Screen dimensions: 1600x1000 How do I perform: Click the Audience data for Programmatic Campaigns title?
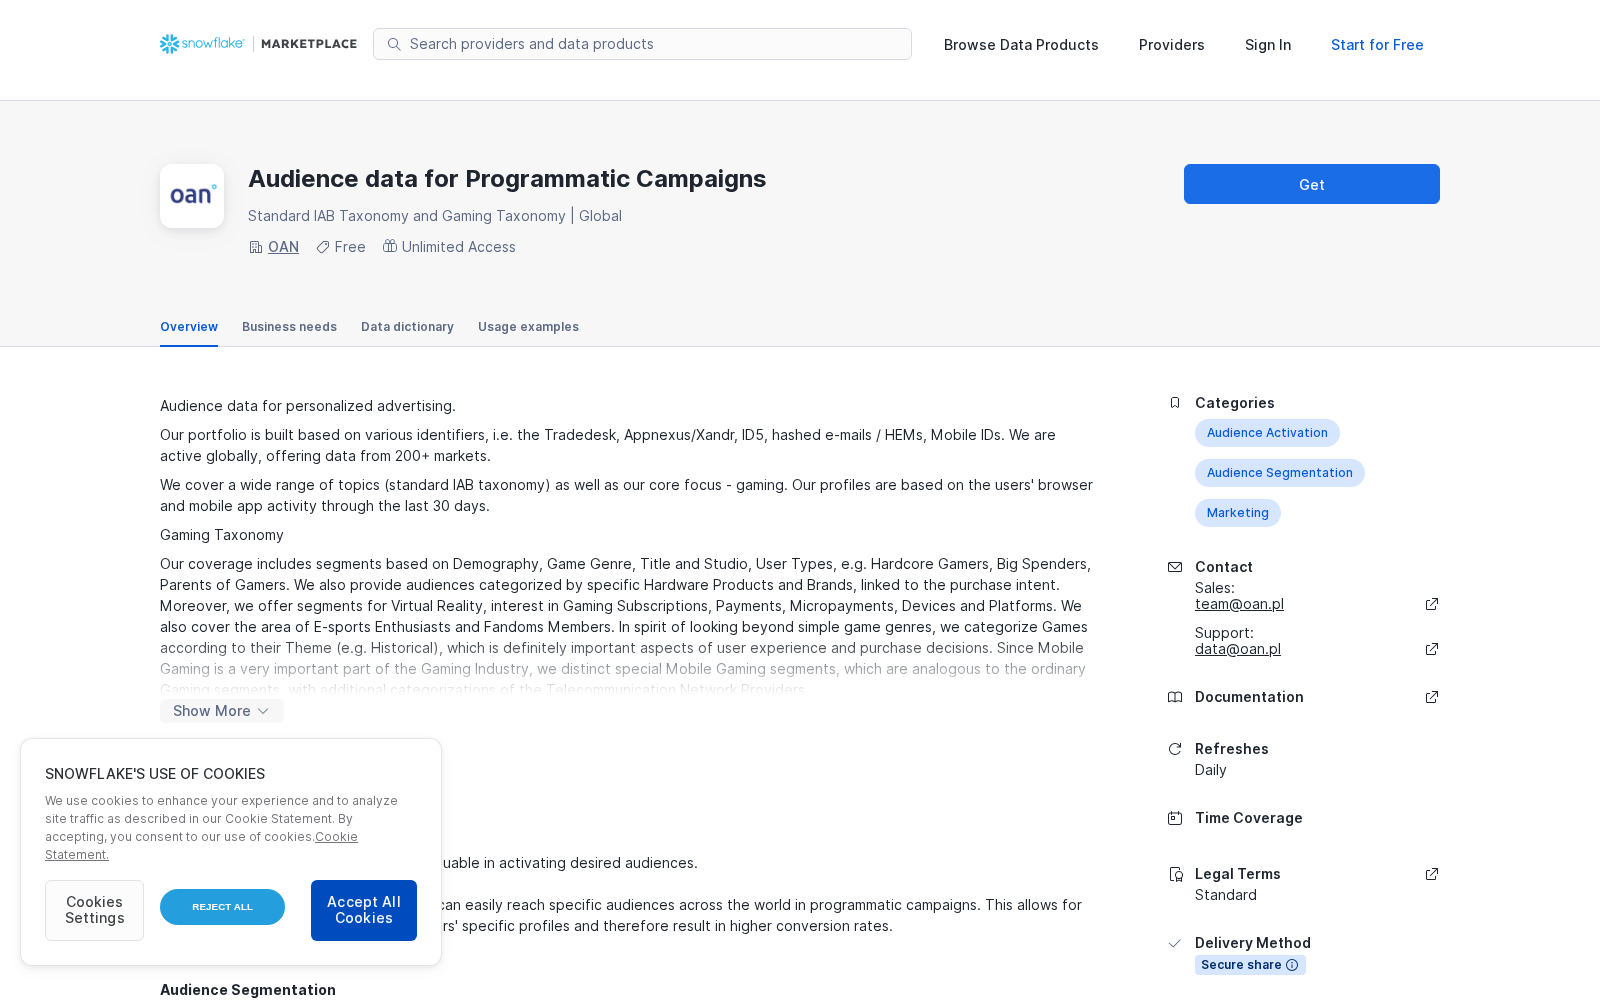tap(507, 179)
